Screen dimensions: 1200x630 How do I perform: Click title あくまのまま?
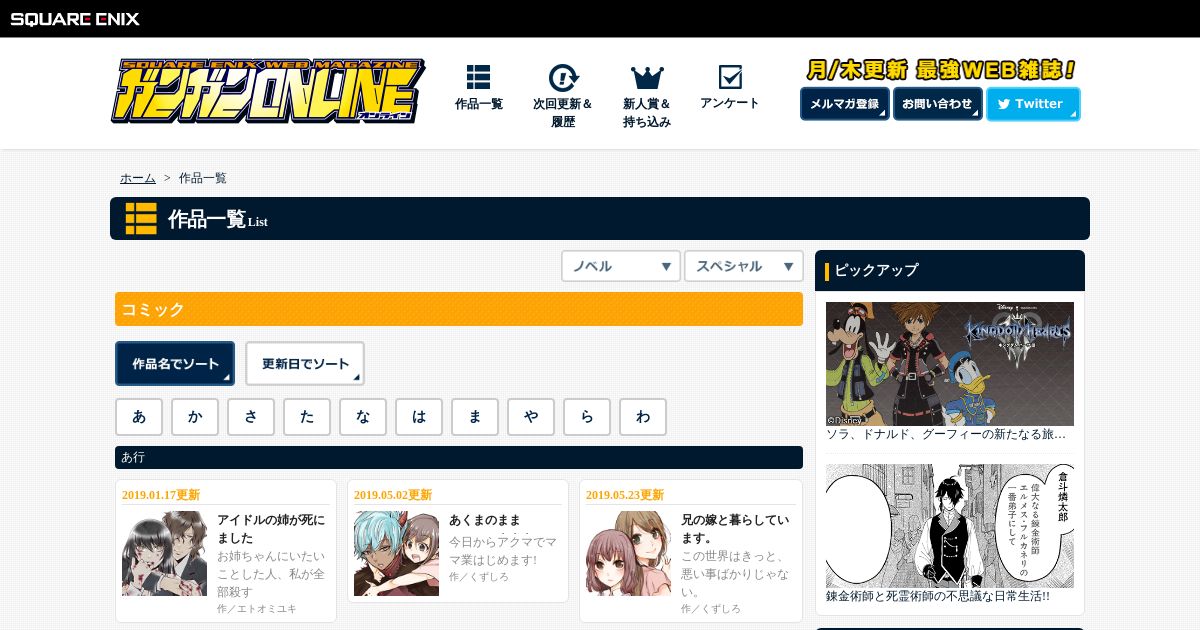(x=485, y=520)
